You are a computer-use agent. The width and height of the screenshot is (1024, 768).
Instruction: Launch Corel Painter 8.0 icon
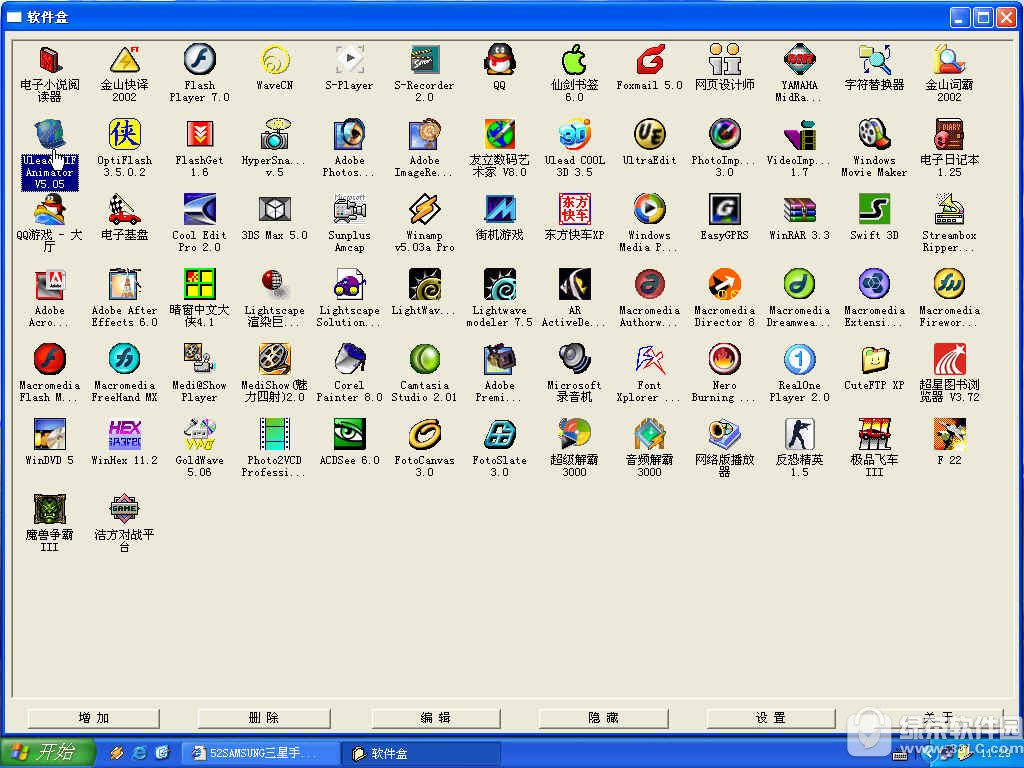[349, 360]
